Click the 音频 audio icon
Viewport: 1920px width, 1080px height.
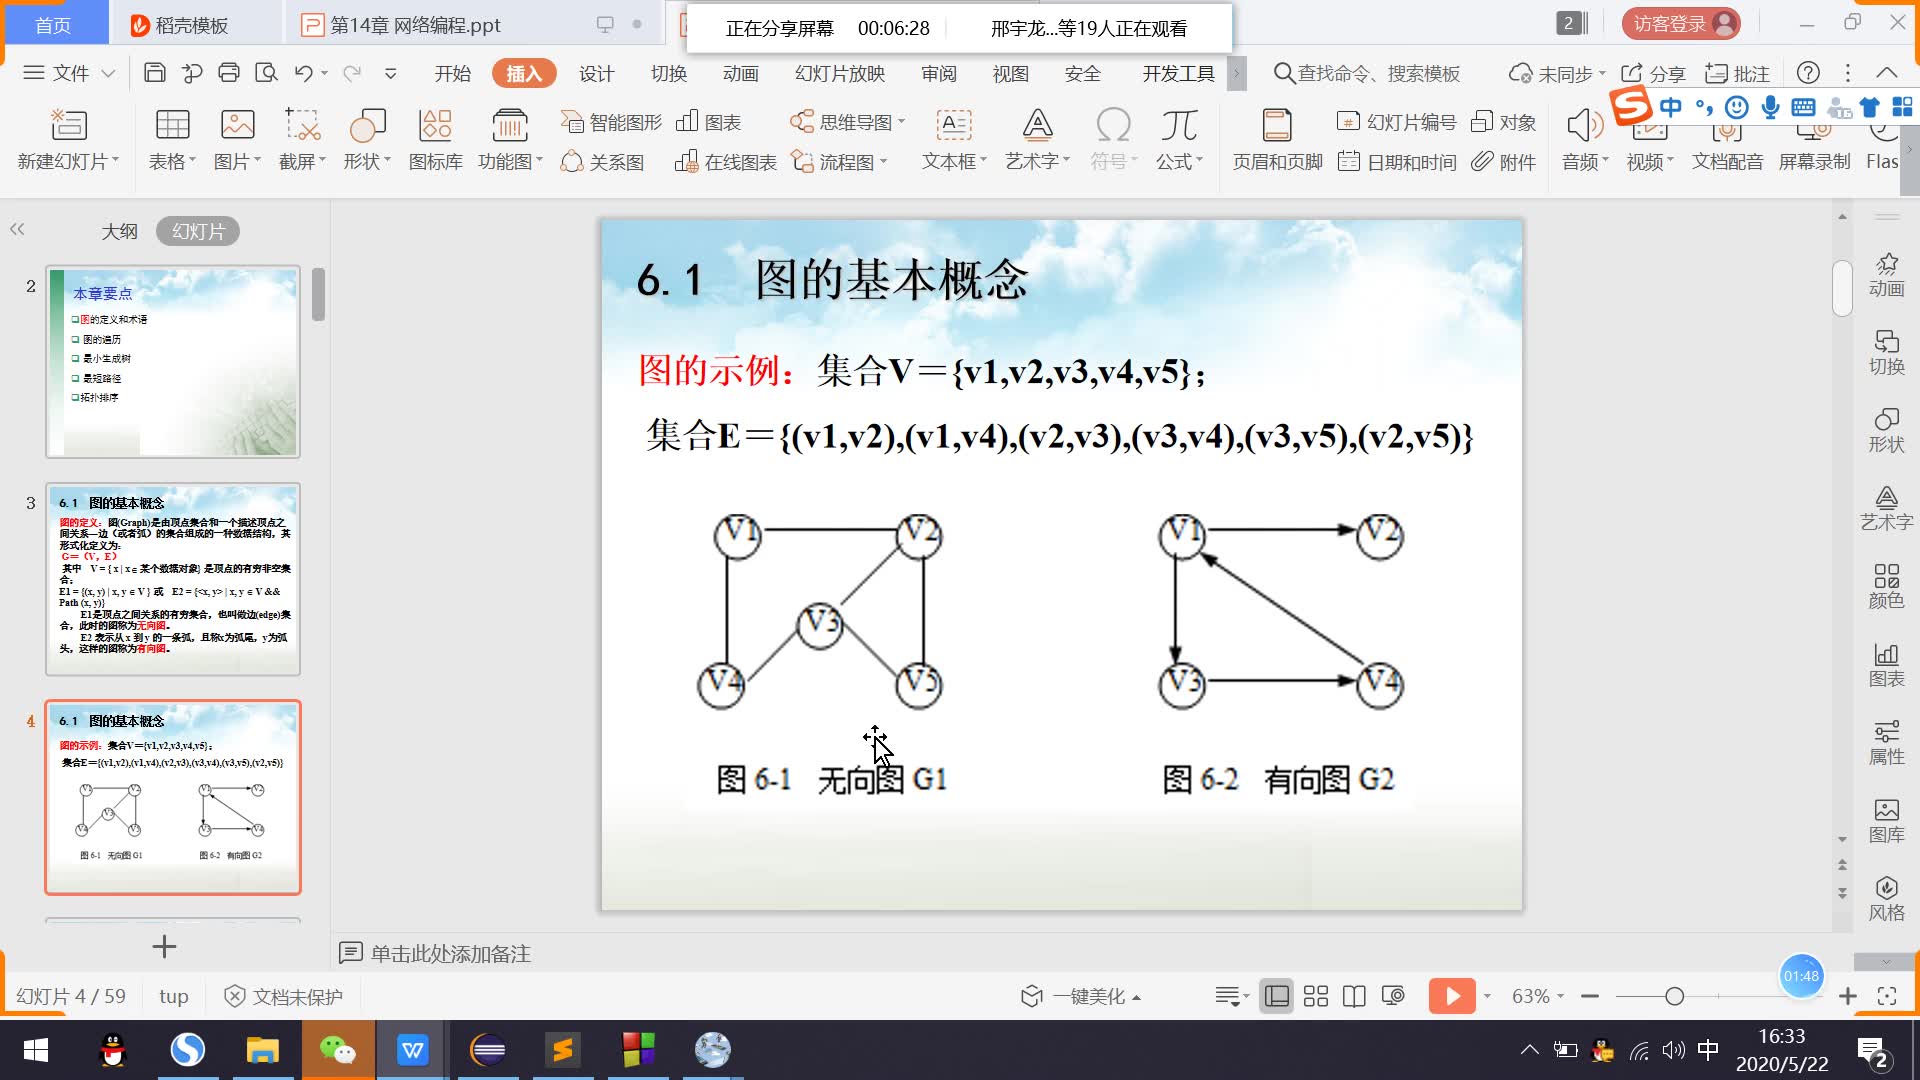pyautogui.click(x=1584, y=126)
